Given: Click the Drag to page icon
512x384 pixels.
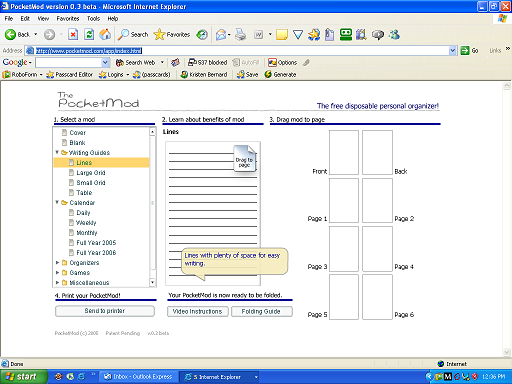Looking at the screenshot, I should point(245,159).
